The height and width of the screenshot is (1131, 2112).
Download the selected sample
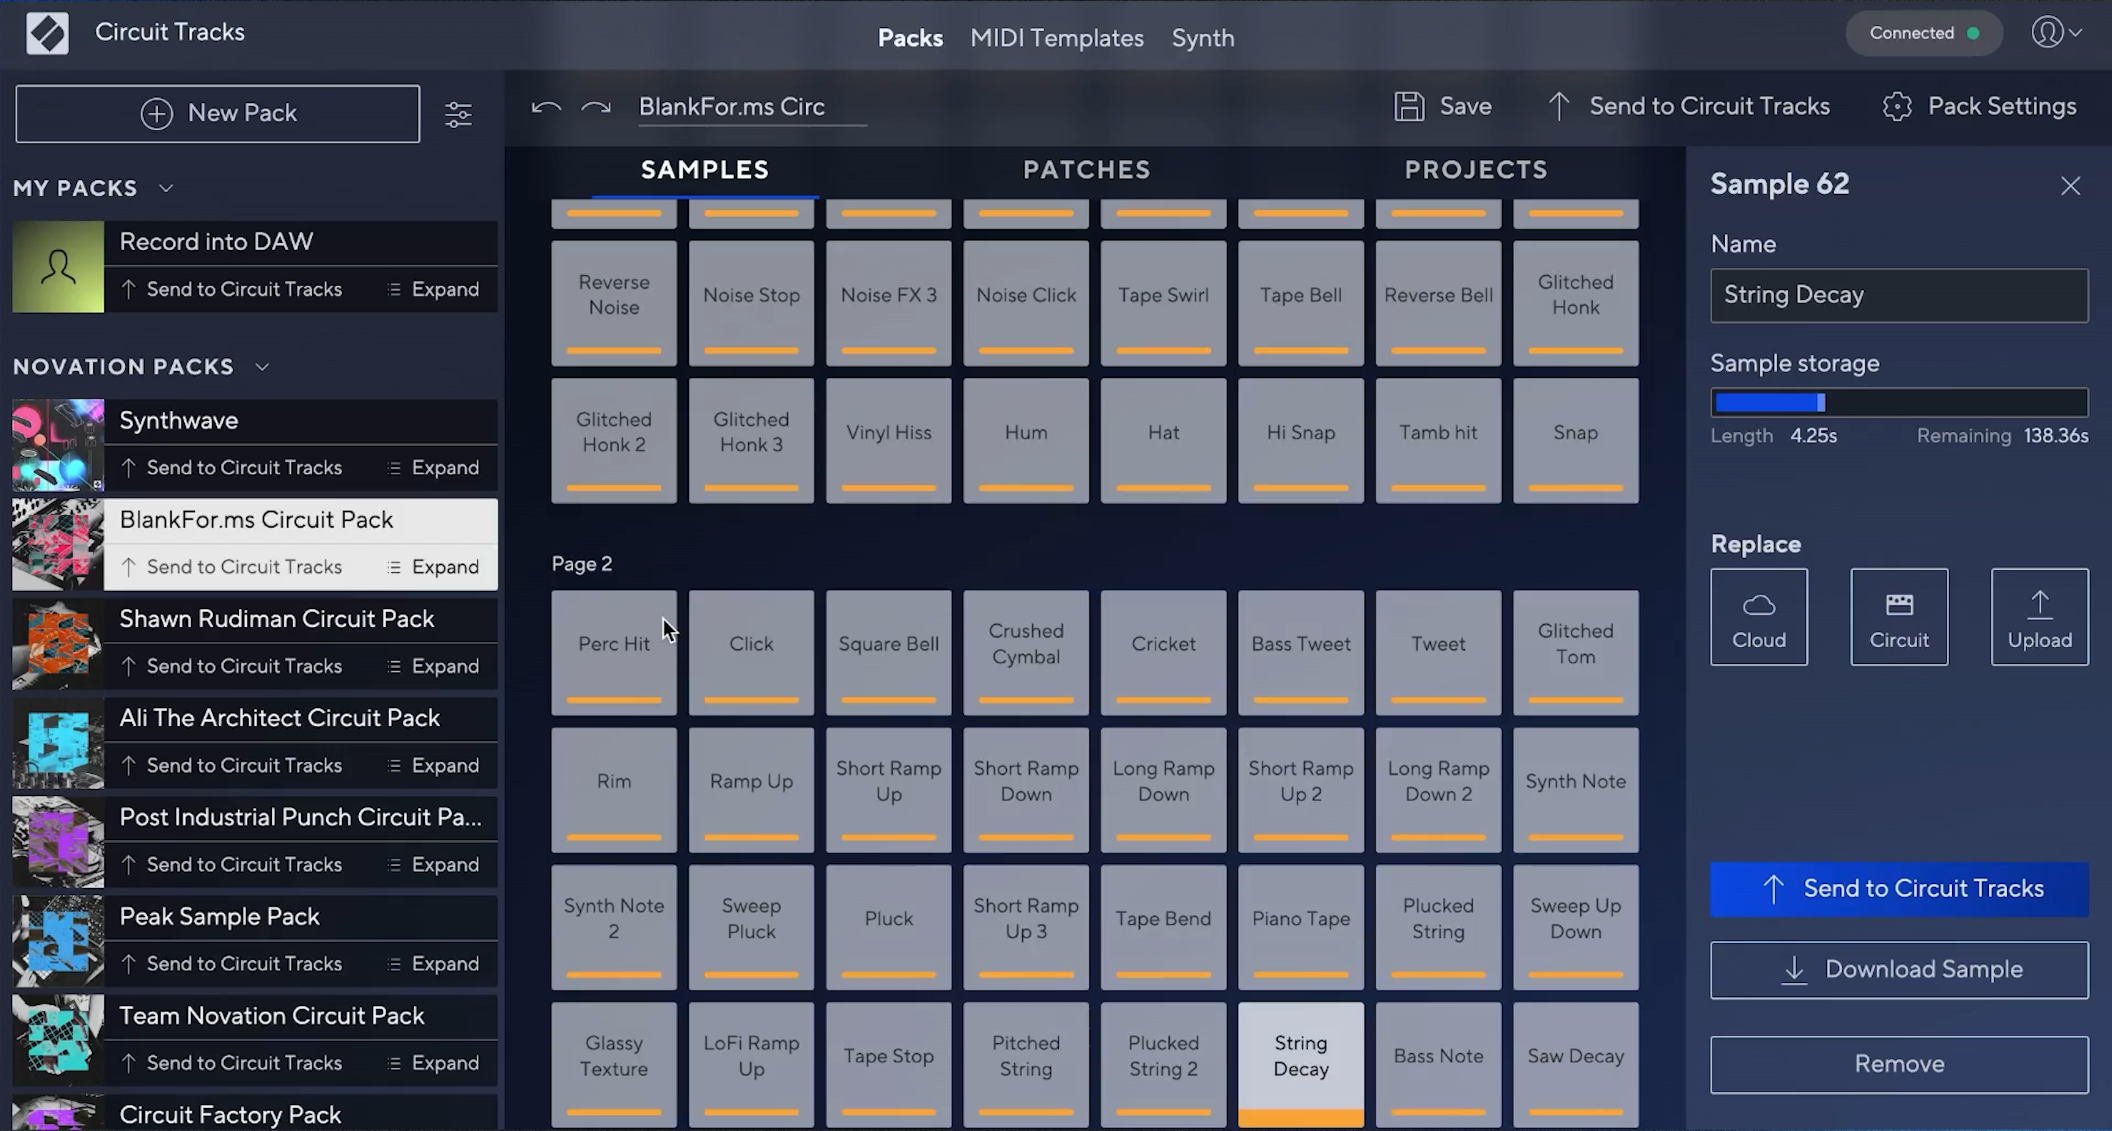(x=1899, y=970)
